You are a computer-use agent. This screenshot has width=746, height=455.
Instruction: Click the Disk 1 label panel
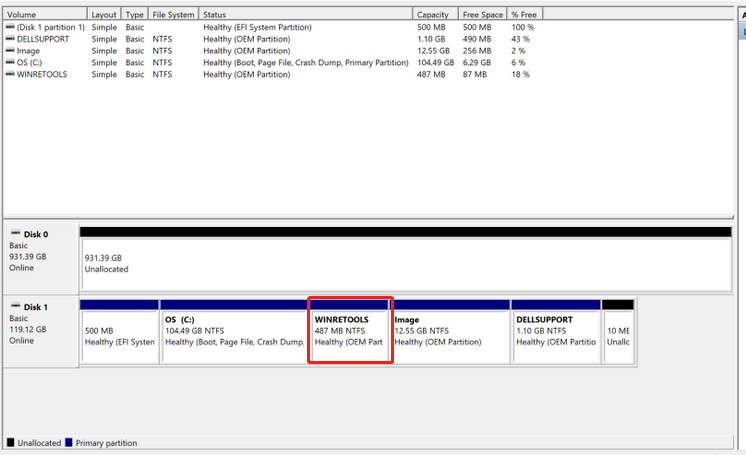(x=41, y=332)
